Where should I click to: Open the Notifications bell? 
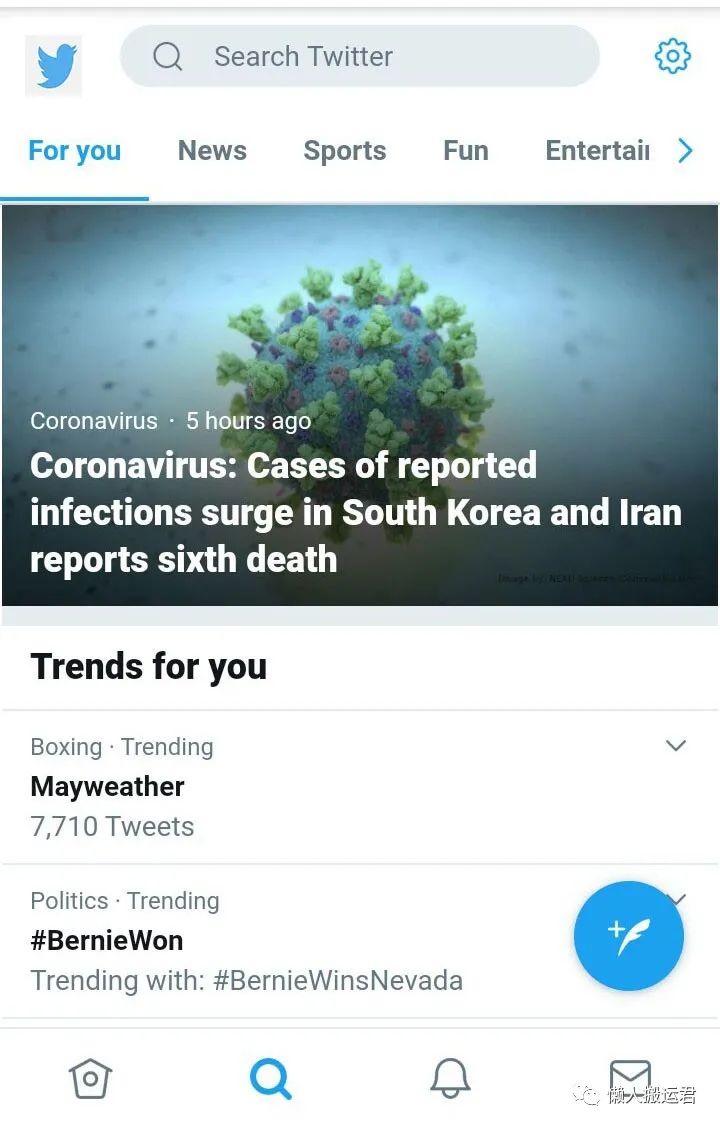[450, 1078]
